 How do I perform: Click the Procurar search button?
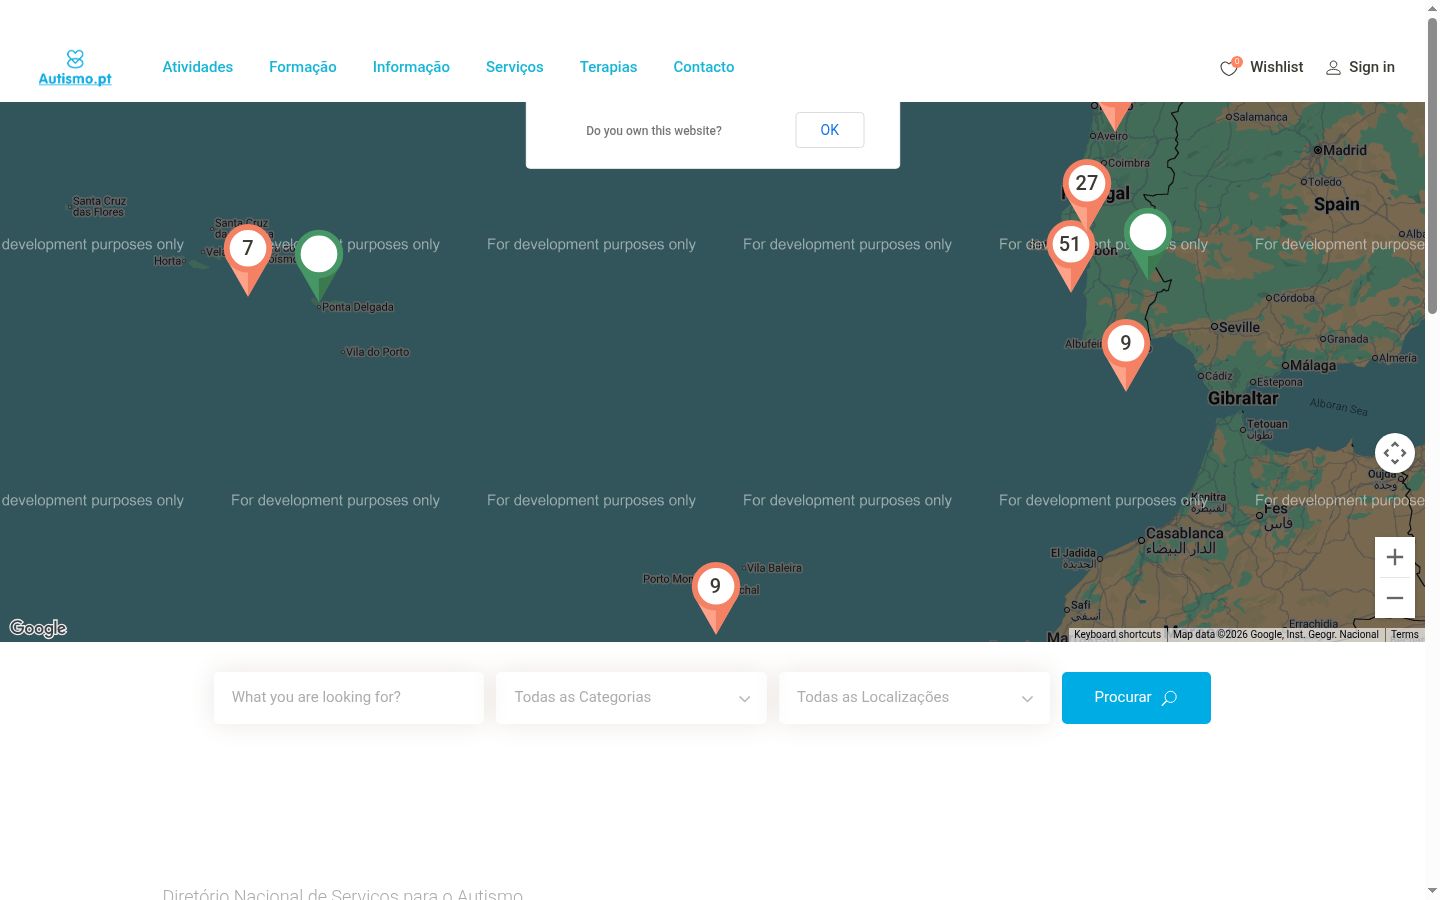tap(1136, 698)
